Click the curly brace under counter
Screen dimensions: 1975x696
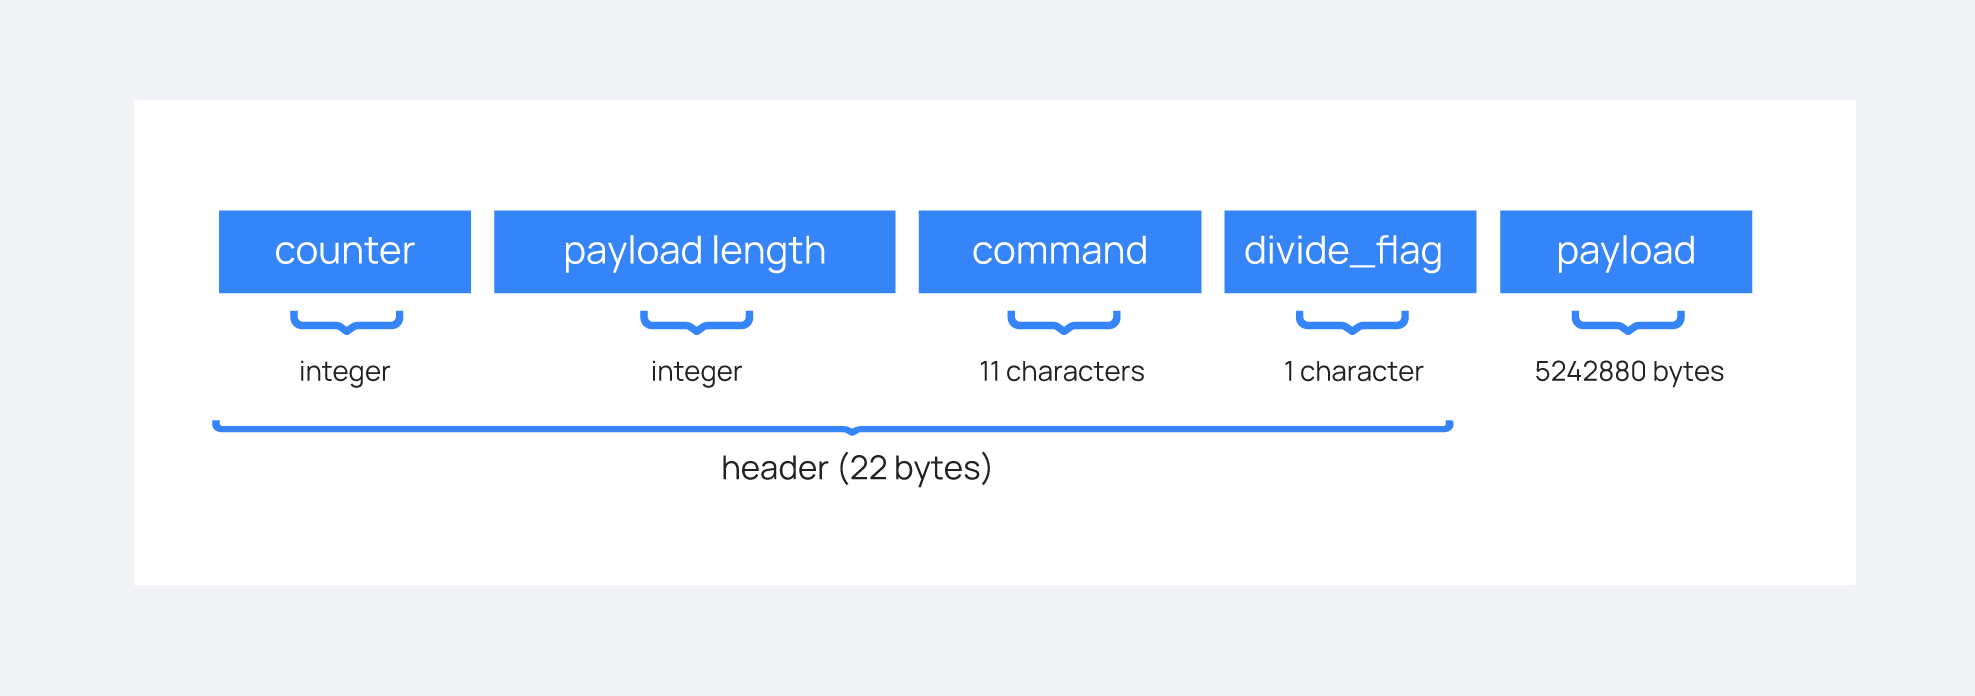pyautogui.click(x=346, y=322)
